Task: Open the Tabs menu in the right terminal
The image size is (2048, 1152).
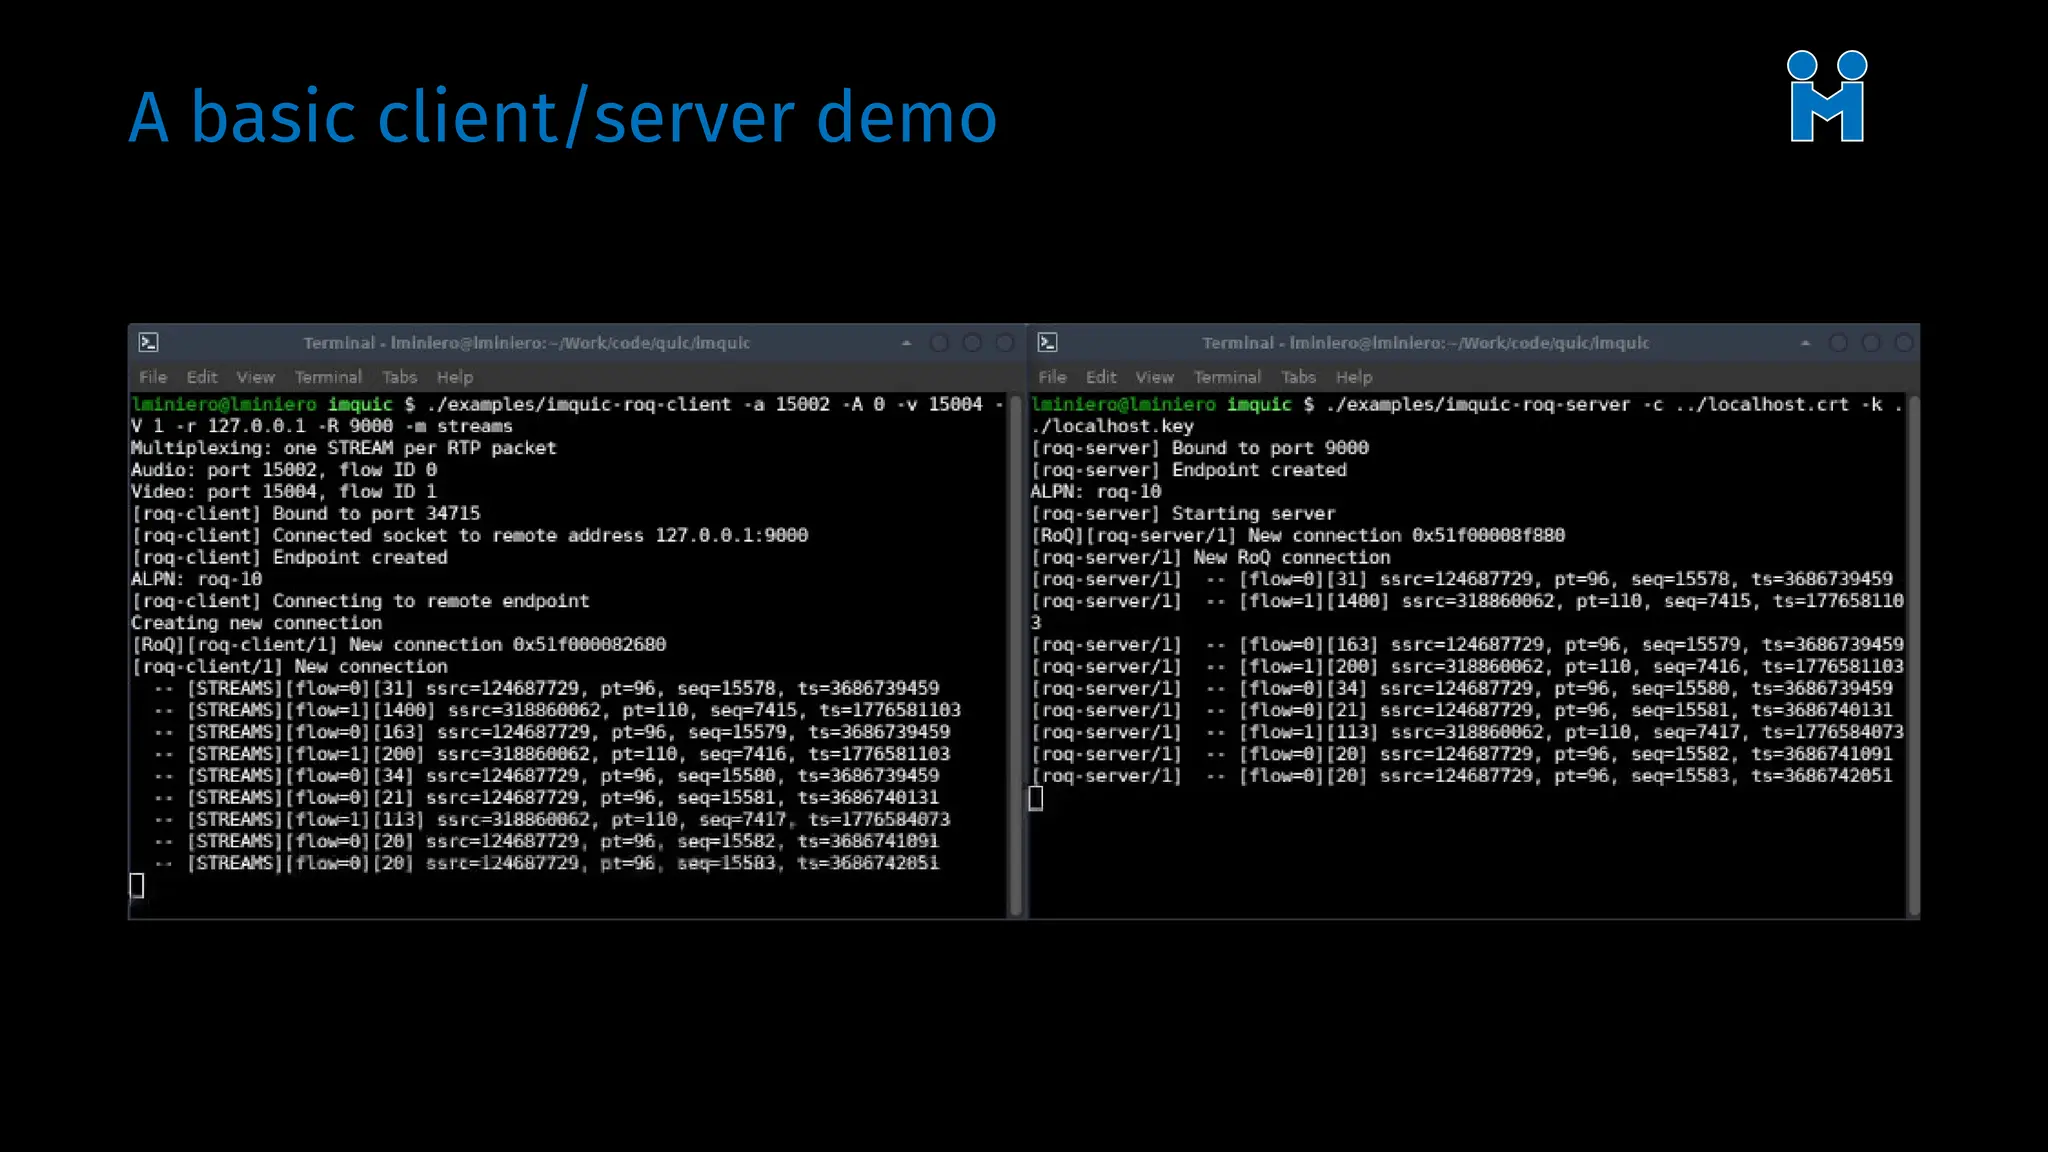Action: [1298, 377]
